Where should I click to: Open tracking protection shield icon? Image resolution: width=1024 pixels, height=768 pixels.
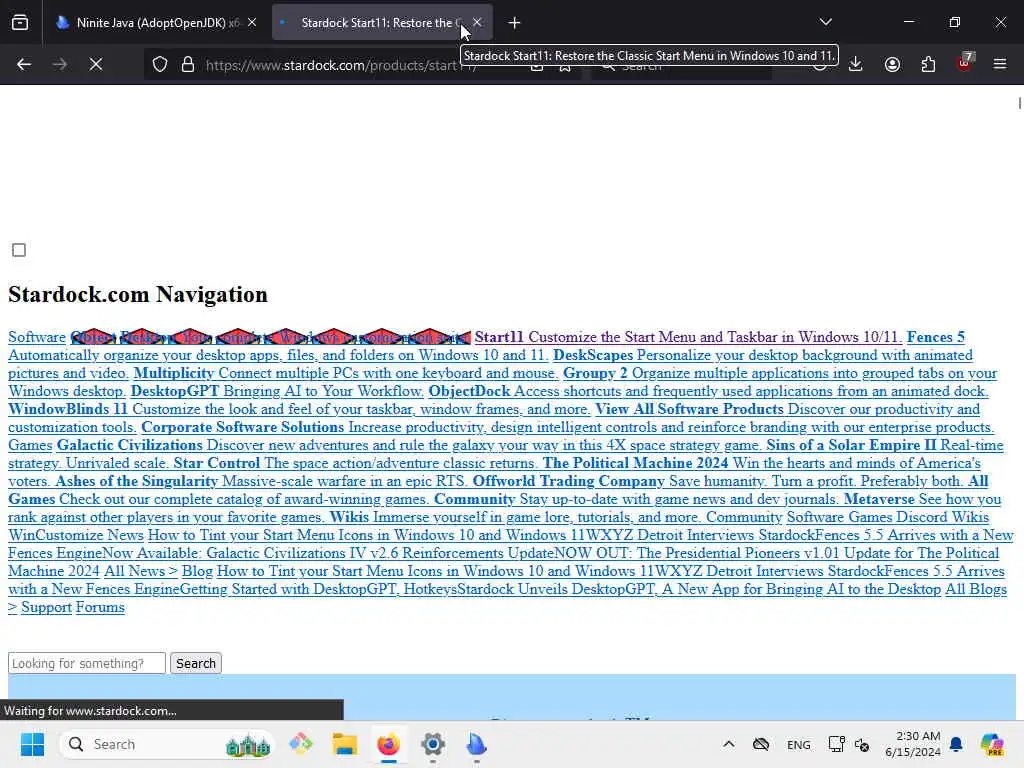pos(160,64)
